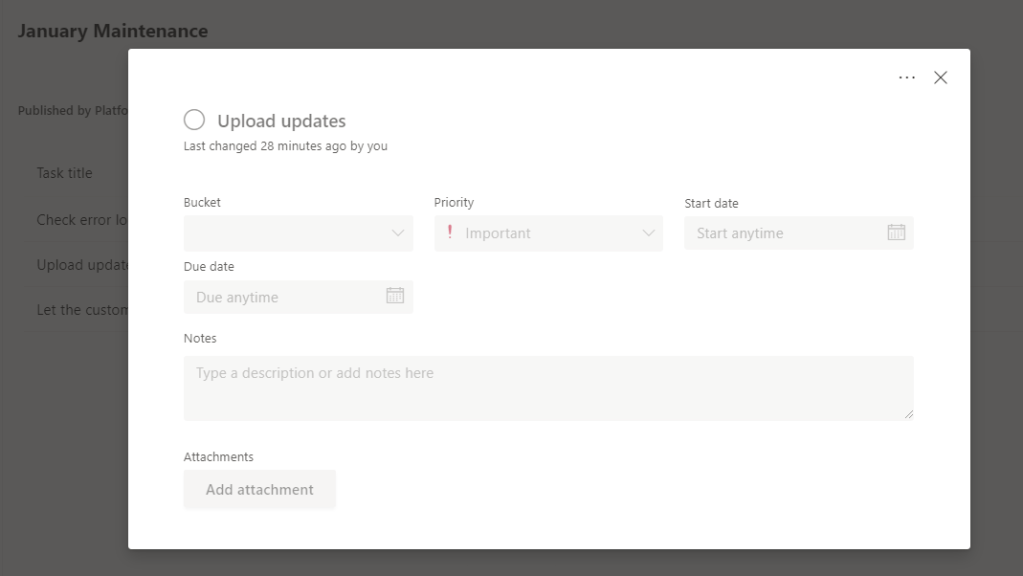Viewport: 1023px width, 576px height.
Task: Open the Let the customer task row
Action: [82, 310]
